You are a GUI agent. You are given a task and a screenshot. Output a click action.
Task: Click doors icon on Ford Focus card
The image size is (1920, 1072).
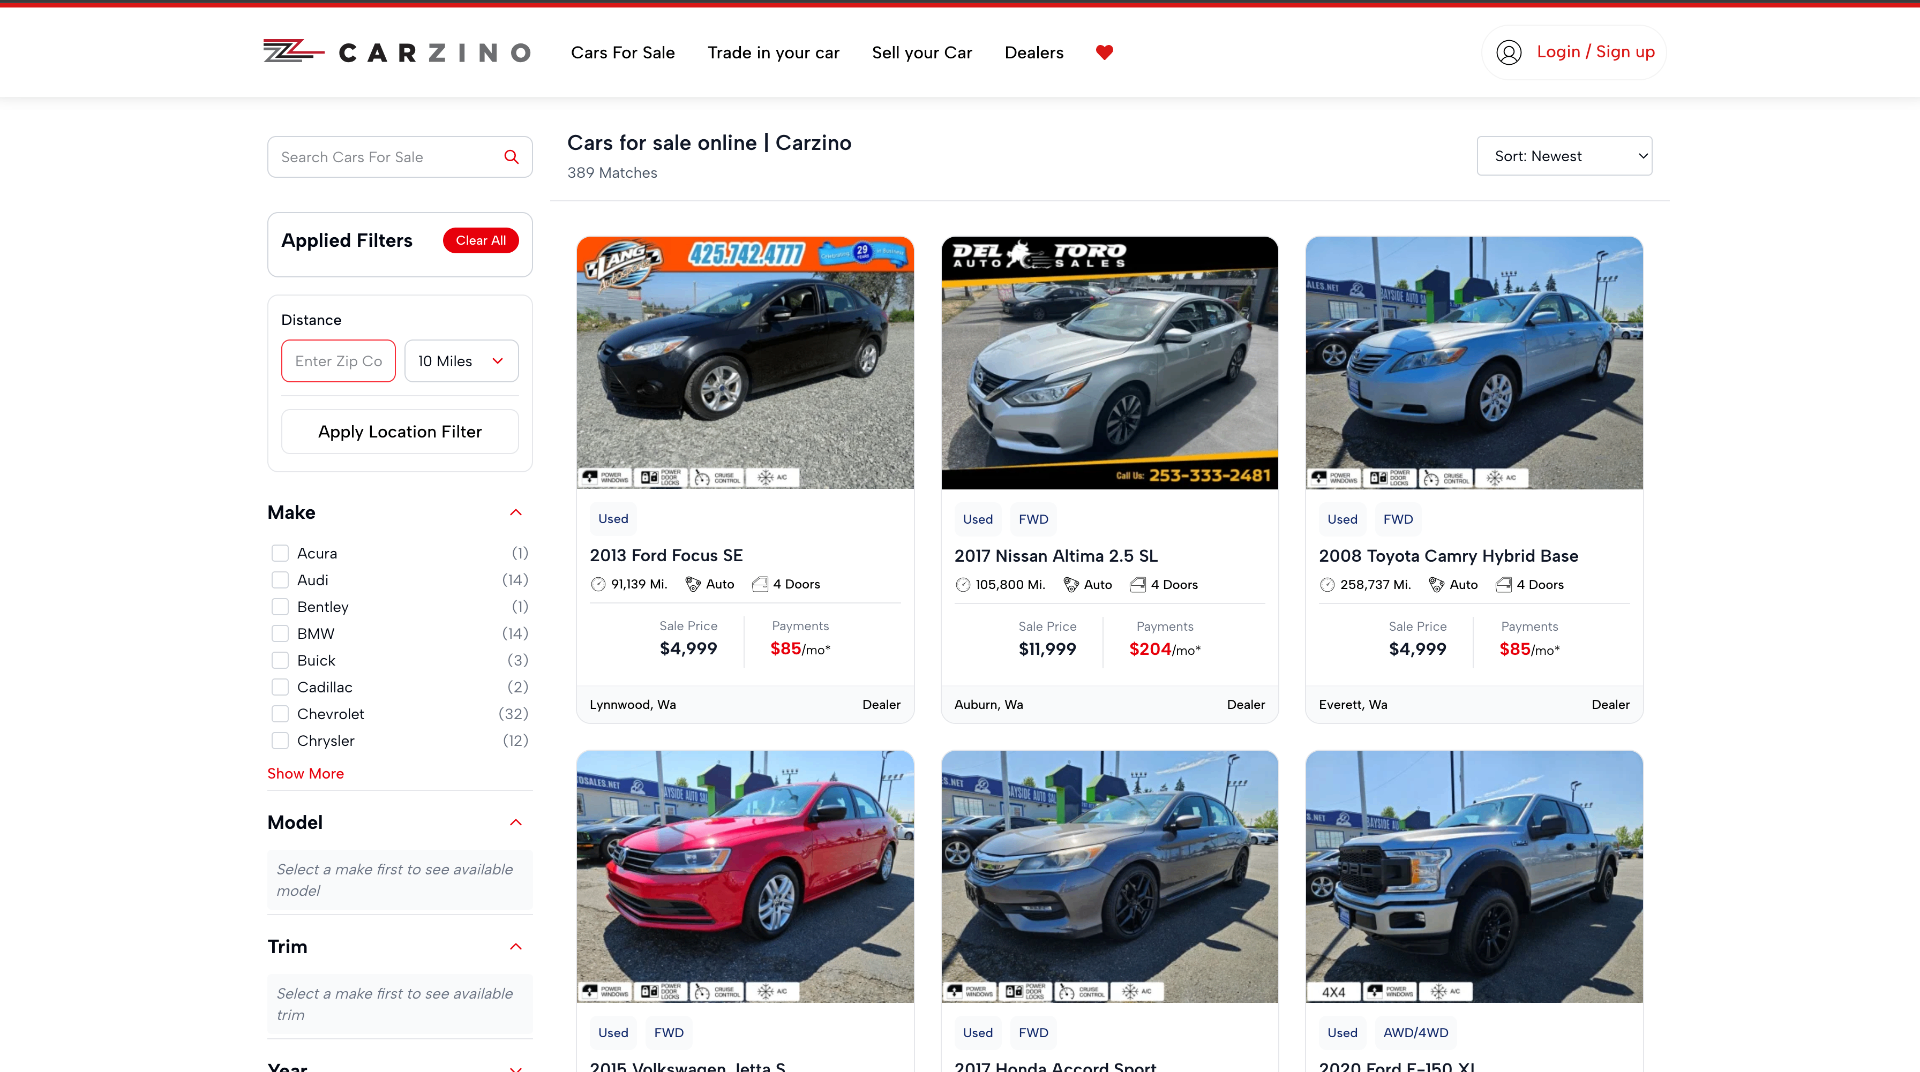coord(760,584)
